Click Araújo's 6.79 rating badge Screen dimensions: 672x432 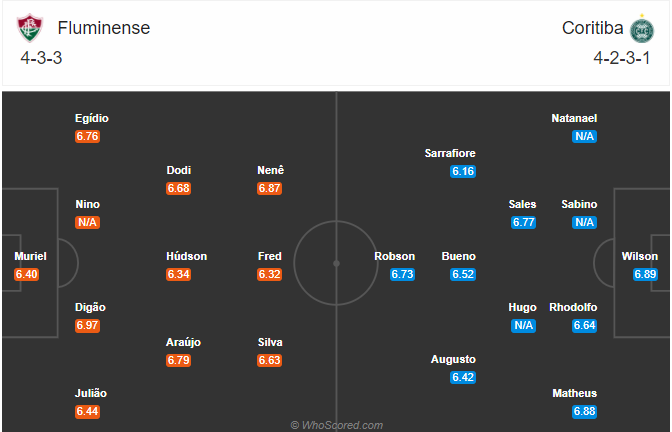click(x=179, y=360)
